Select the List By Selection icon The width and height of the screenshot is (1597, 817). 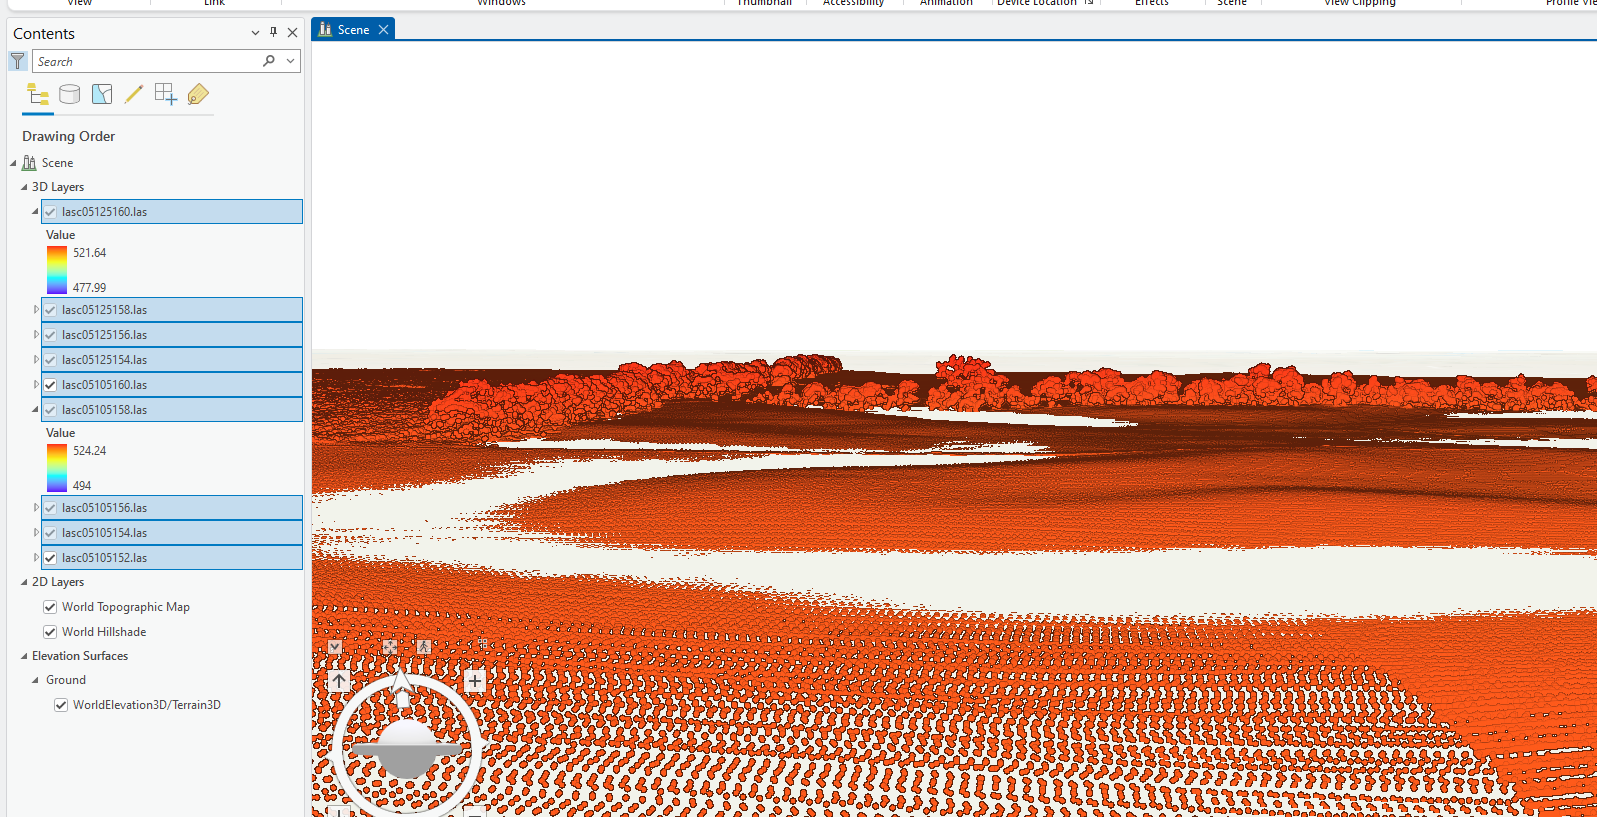102,95
